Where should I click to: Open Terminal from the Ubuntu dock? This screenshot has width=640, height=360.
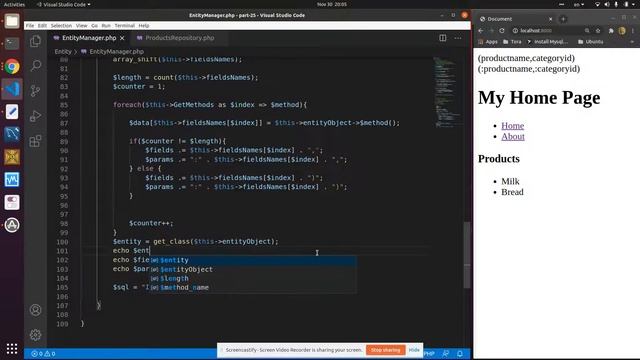coord(12,43)
